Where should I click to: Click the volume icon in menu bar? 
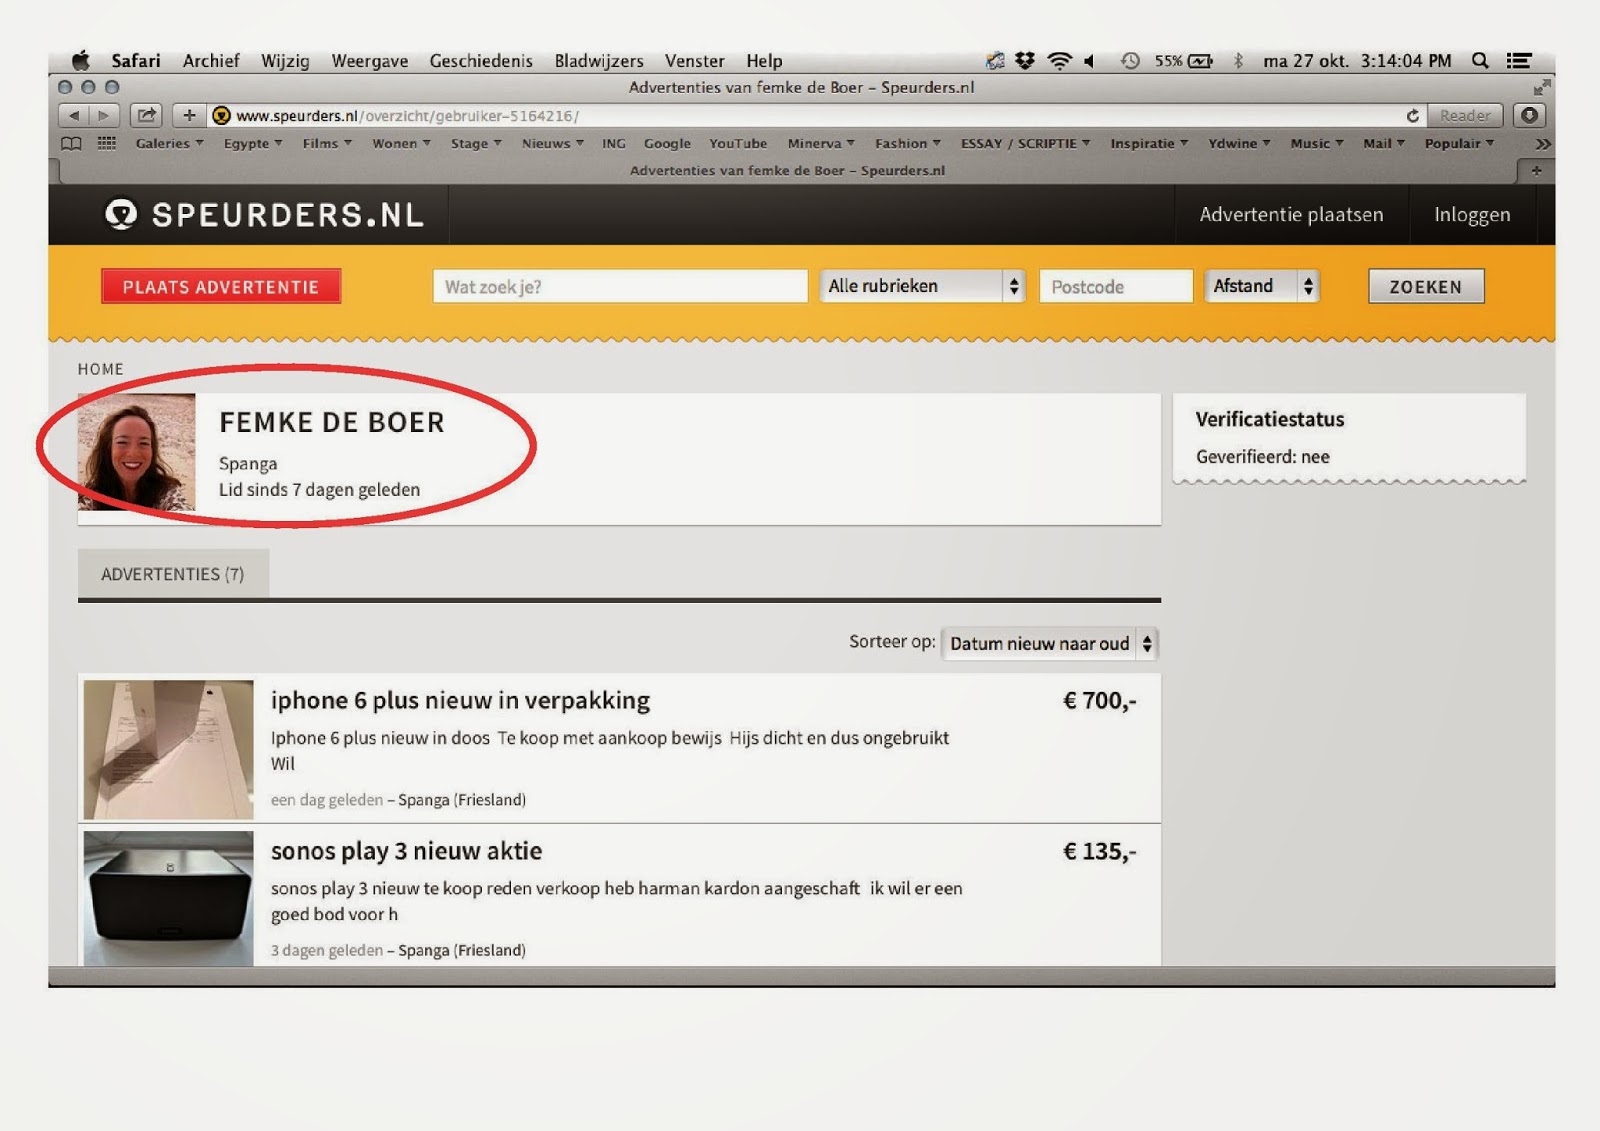(x=1089, y=61)
